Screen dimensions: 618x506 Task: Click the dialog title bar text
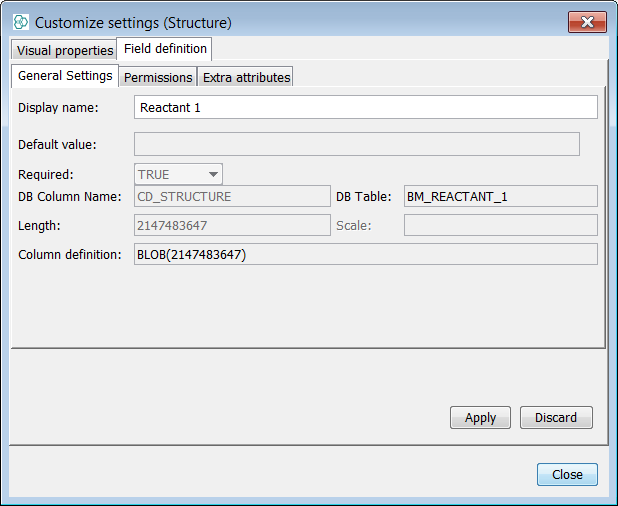click(133, 22)
